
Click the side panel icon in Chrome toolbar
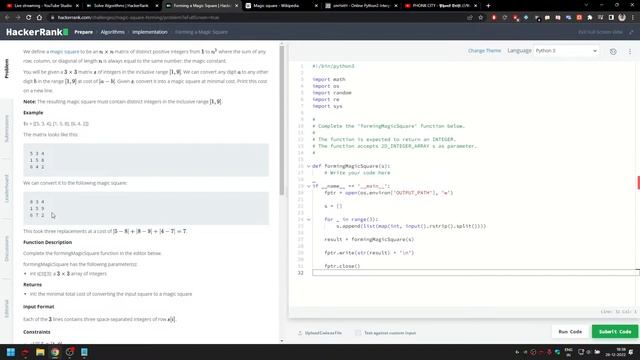click(611, 18)
